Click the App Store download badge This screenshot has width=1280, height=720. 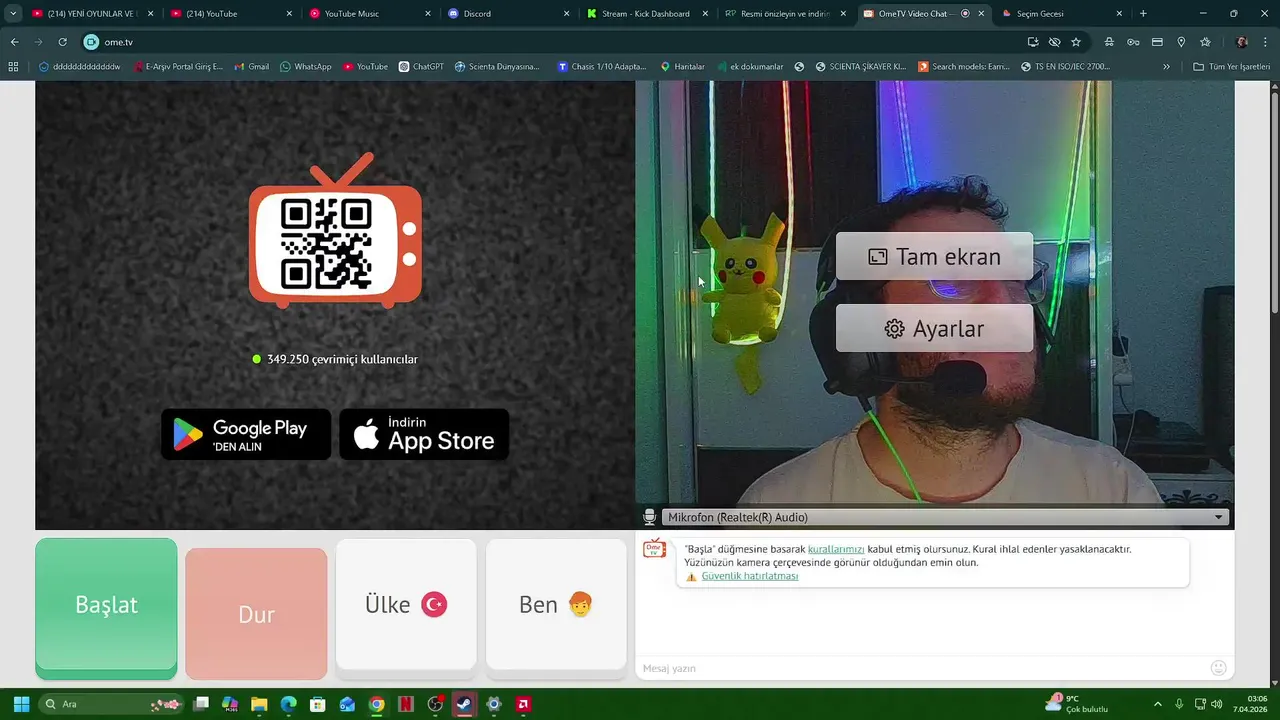click(x=424, y=434)
